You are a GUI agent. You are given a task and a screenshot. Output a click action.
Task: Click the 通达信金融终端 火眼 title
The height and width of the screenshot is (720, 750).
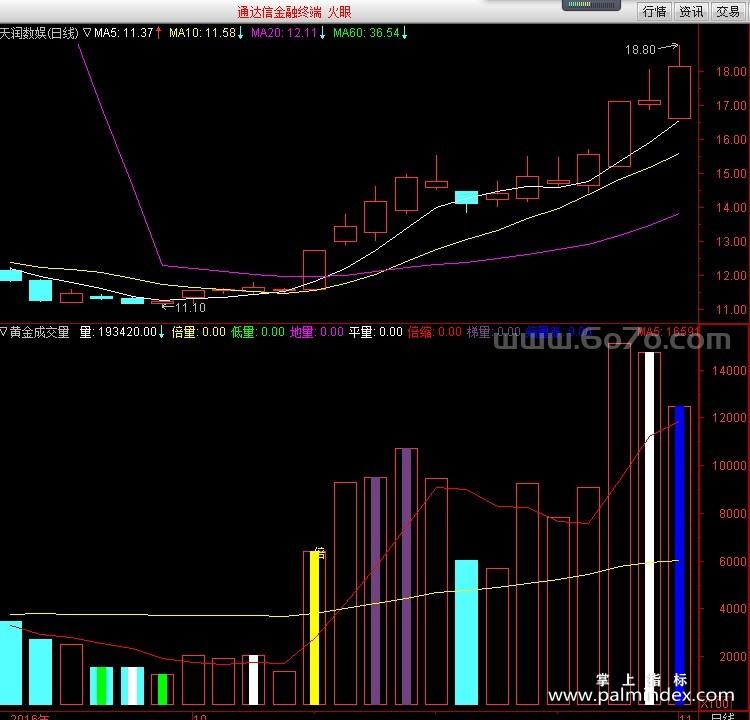tap(294, 12)
